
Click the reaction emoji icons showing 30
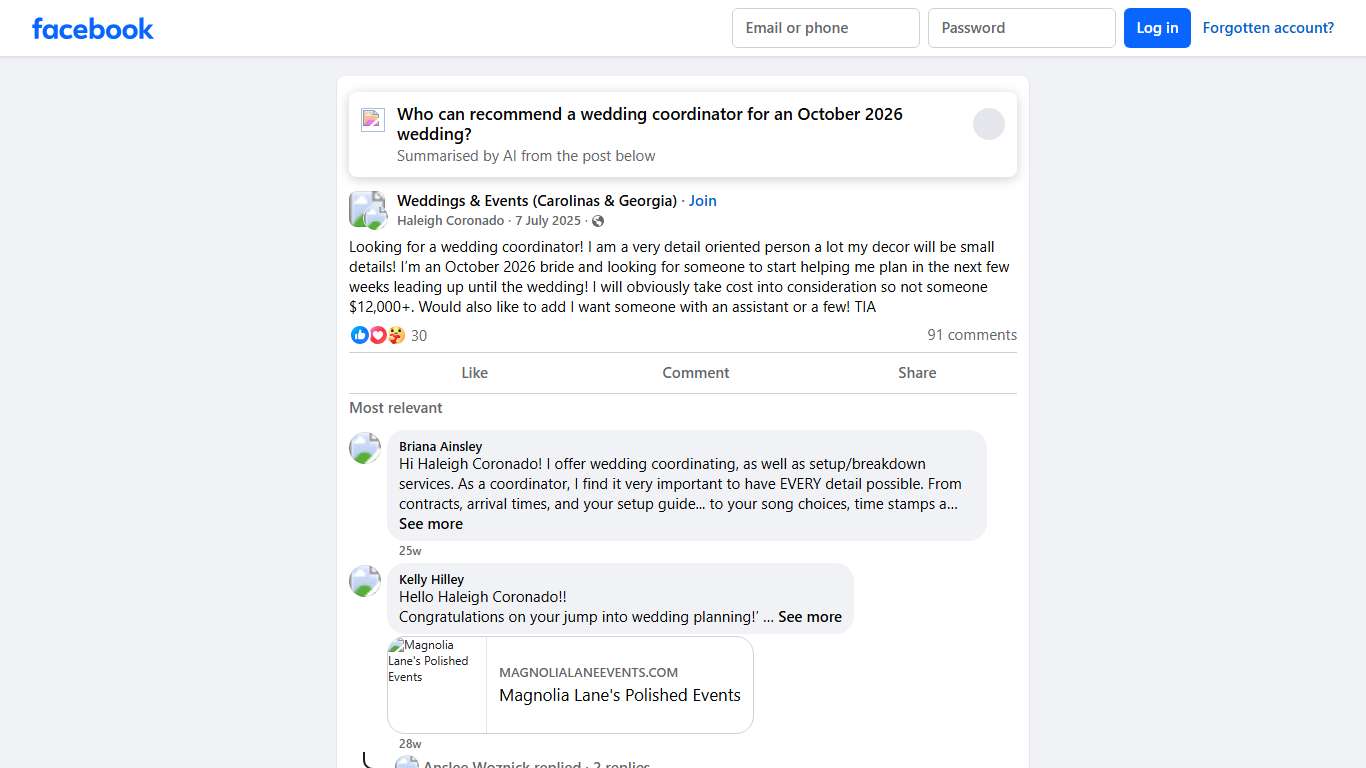click(x=378, y=335)
